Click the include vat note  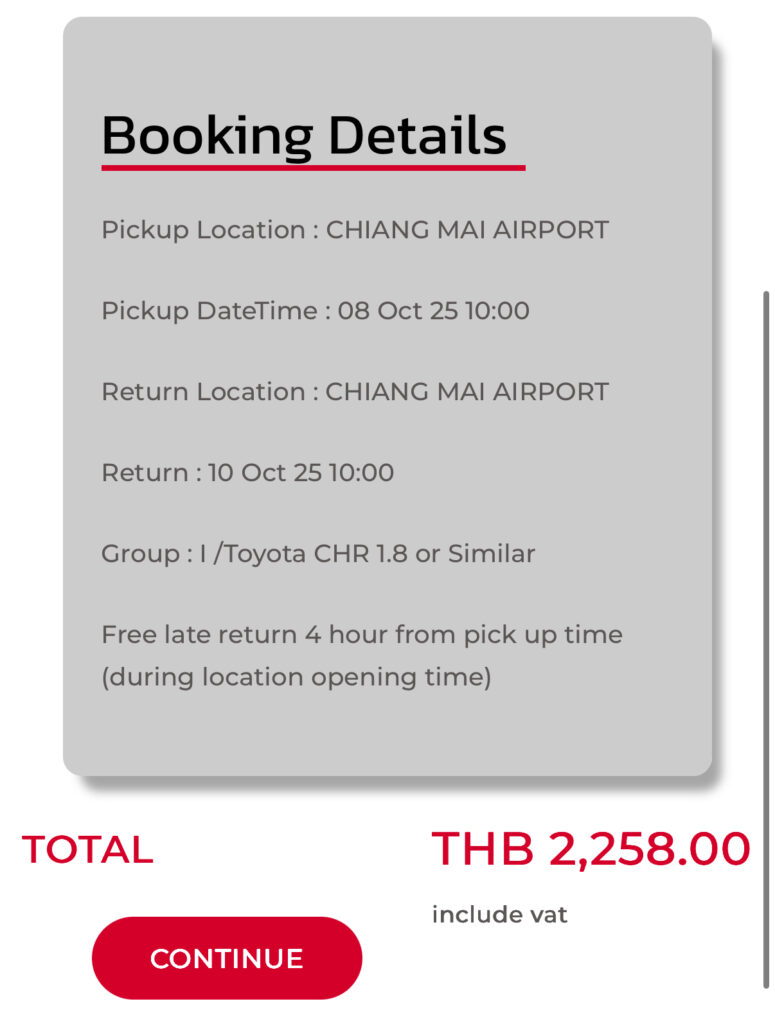tap(499, 914)
